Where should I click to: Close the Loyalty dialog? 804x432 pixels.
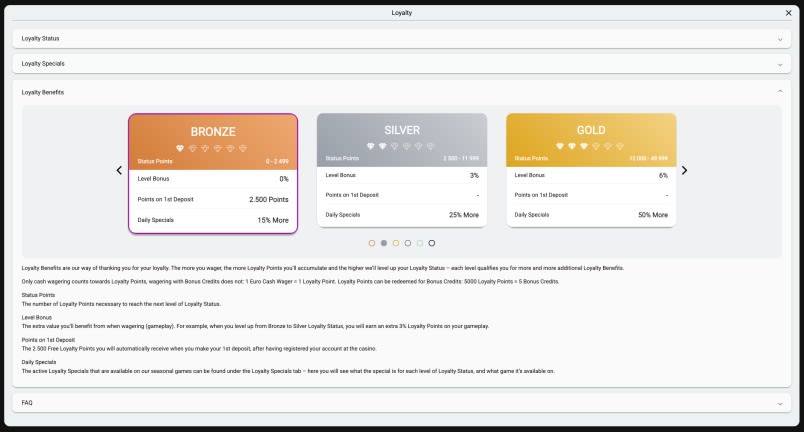pyautogui.click(x=788, y=13)
